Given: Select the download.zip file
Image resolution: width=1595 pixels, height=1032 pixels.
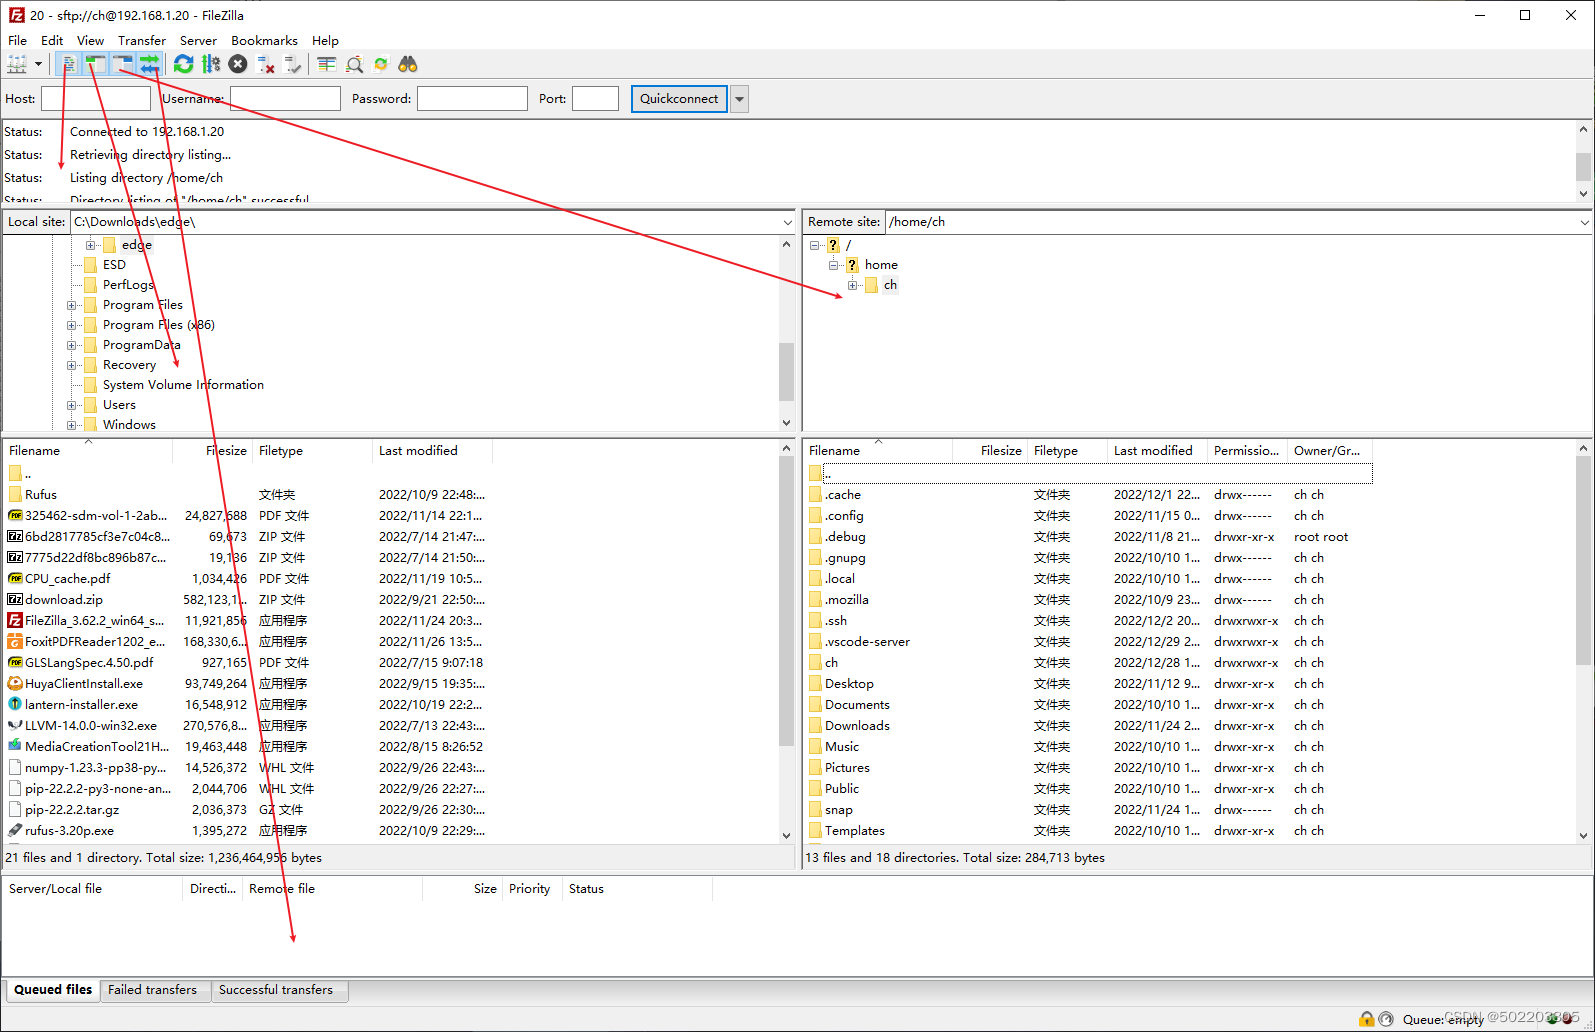Looking at the screenshot, I should click(x=64, y=600).
